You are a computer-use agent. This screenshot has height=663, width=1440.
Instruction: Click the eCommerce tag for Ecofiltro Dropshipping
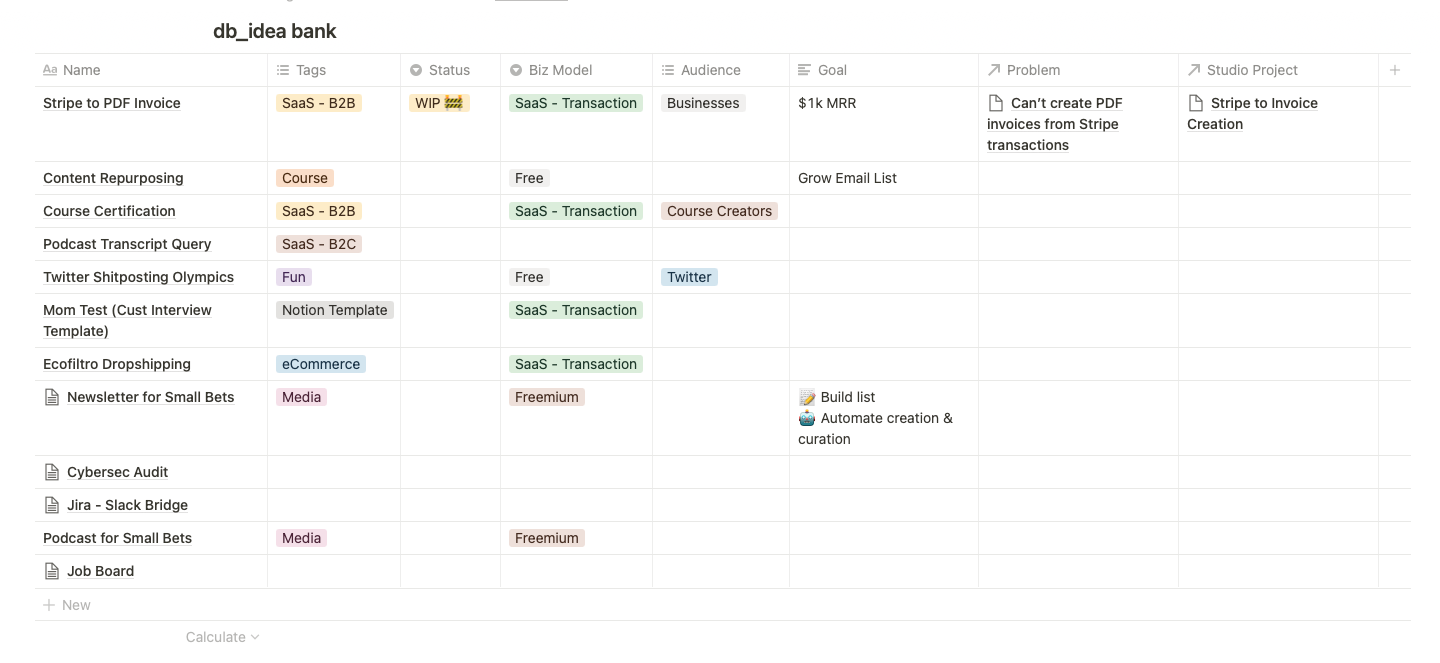(x=321, y=364)
